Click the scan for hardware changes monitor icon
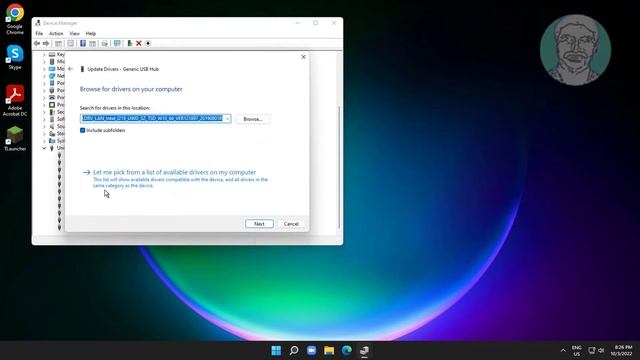 click(117, 43)
